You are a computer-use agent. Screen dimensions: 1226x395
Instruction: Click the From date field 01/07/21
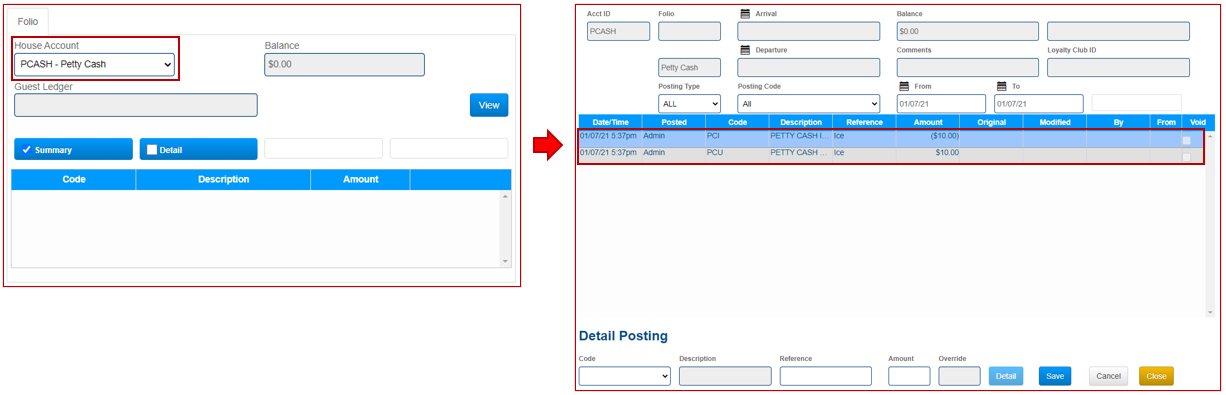tap(941, 103)
